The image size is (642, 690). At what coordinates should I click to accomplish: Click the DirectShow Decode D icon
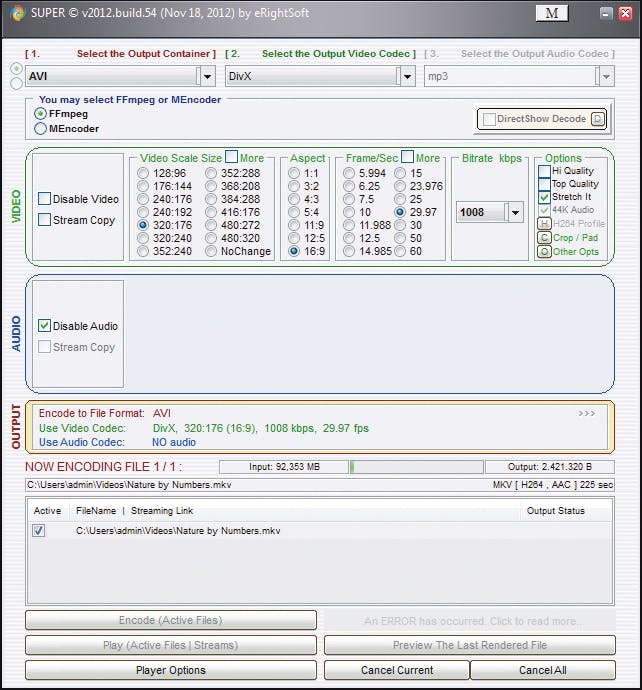pyautogui.click(x=598, y=119)
